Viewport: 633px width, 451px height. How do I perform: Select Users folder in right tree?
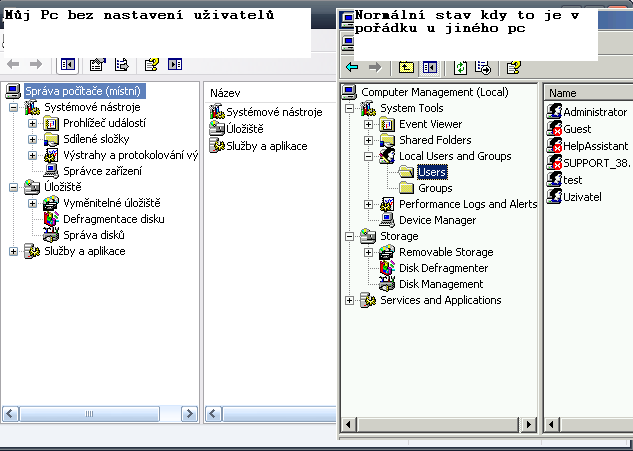tap(432, 172)
